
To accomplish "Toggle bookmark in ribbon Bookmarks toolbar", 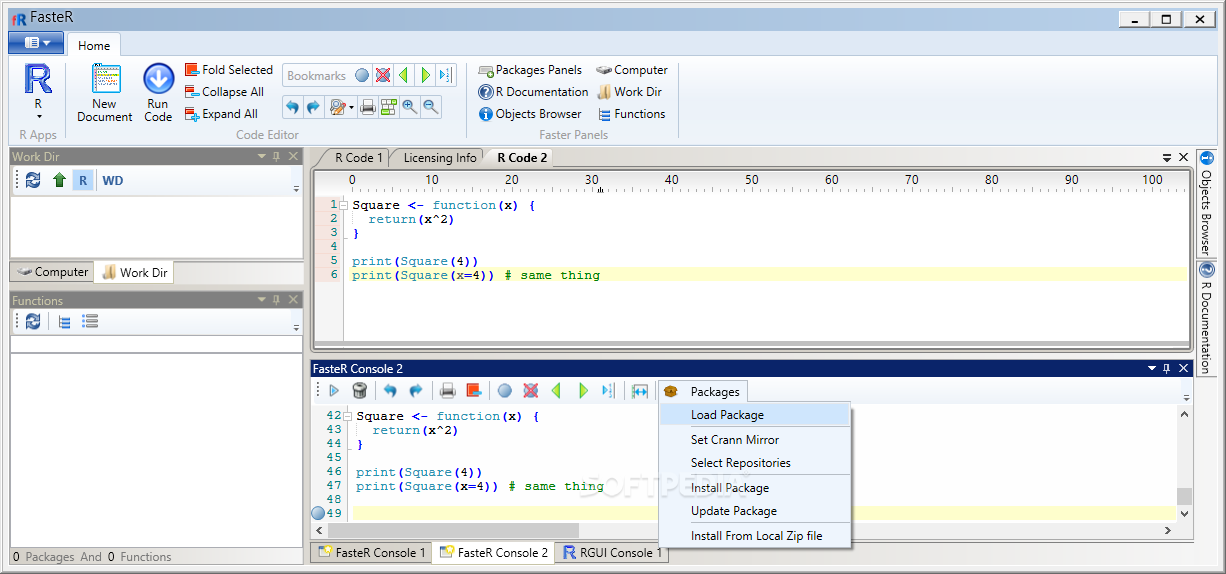I will pyautogui.click(x=362, y=75).
